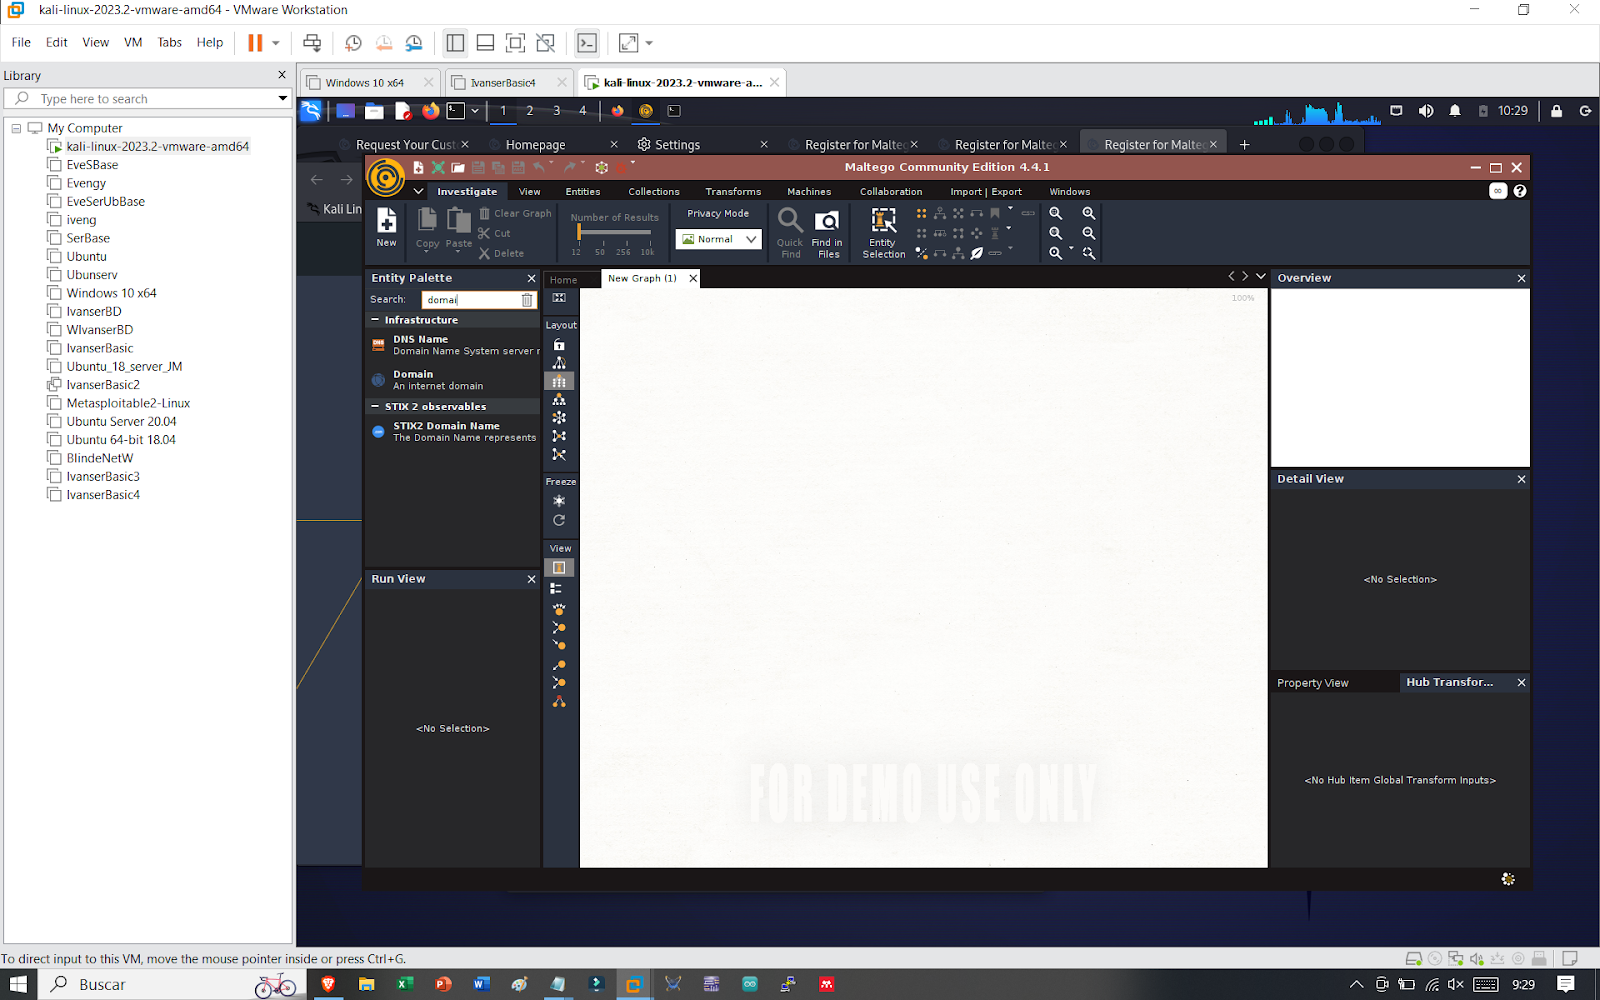Image resolution: width=1600 pixels, height=1000 pixels.
Task: Activate the Entity Selection tool
Action: (x=884, y=233)
